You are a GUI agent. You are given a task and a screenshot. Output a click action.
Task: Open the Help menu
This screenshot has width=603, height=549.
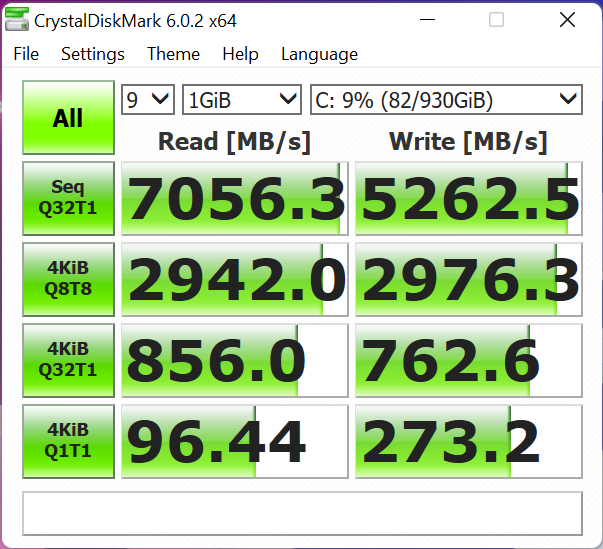240,54
